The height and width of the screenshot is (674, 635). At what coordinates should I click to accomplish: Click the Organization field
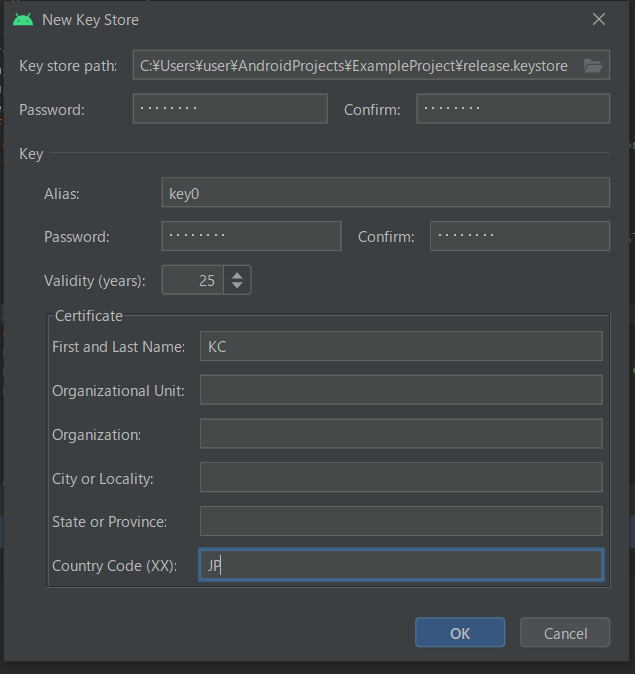[401, 434]
